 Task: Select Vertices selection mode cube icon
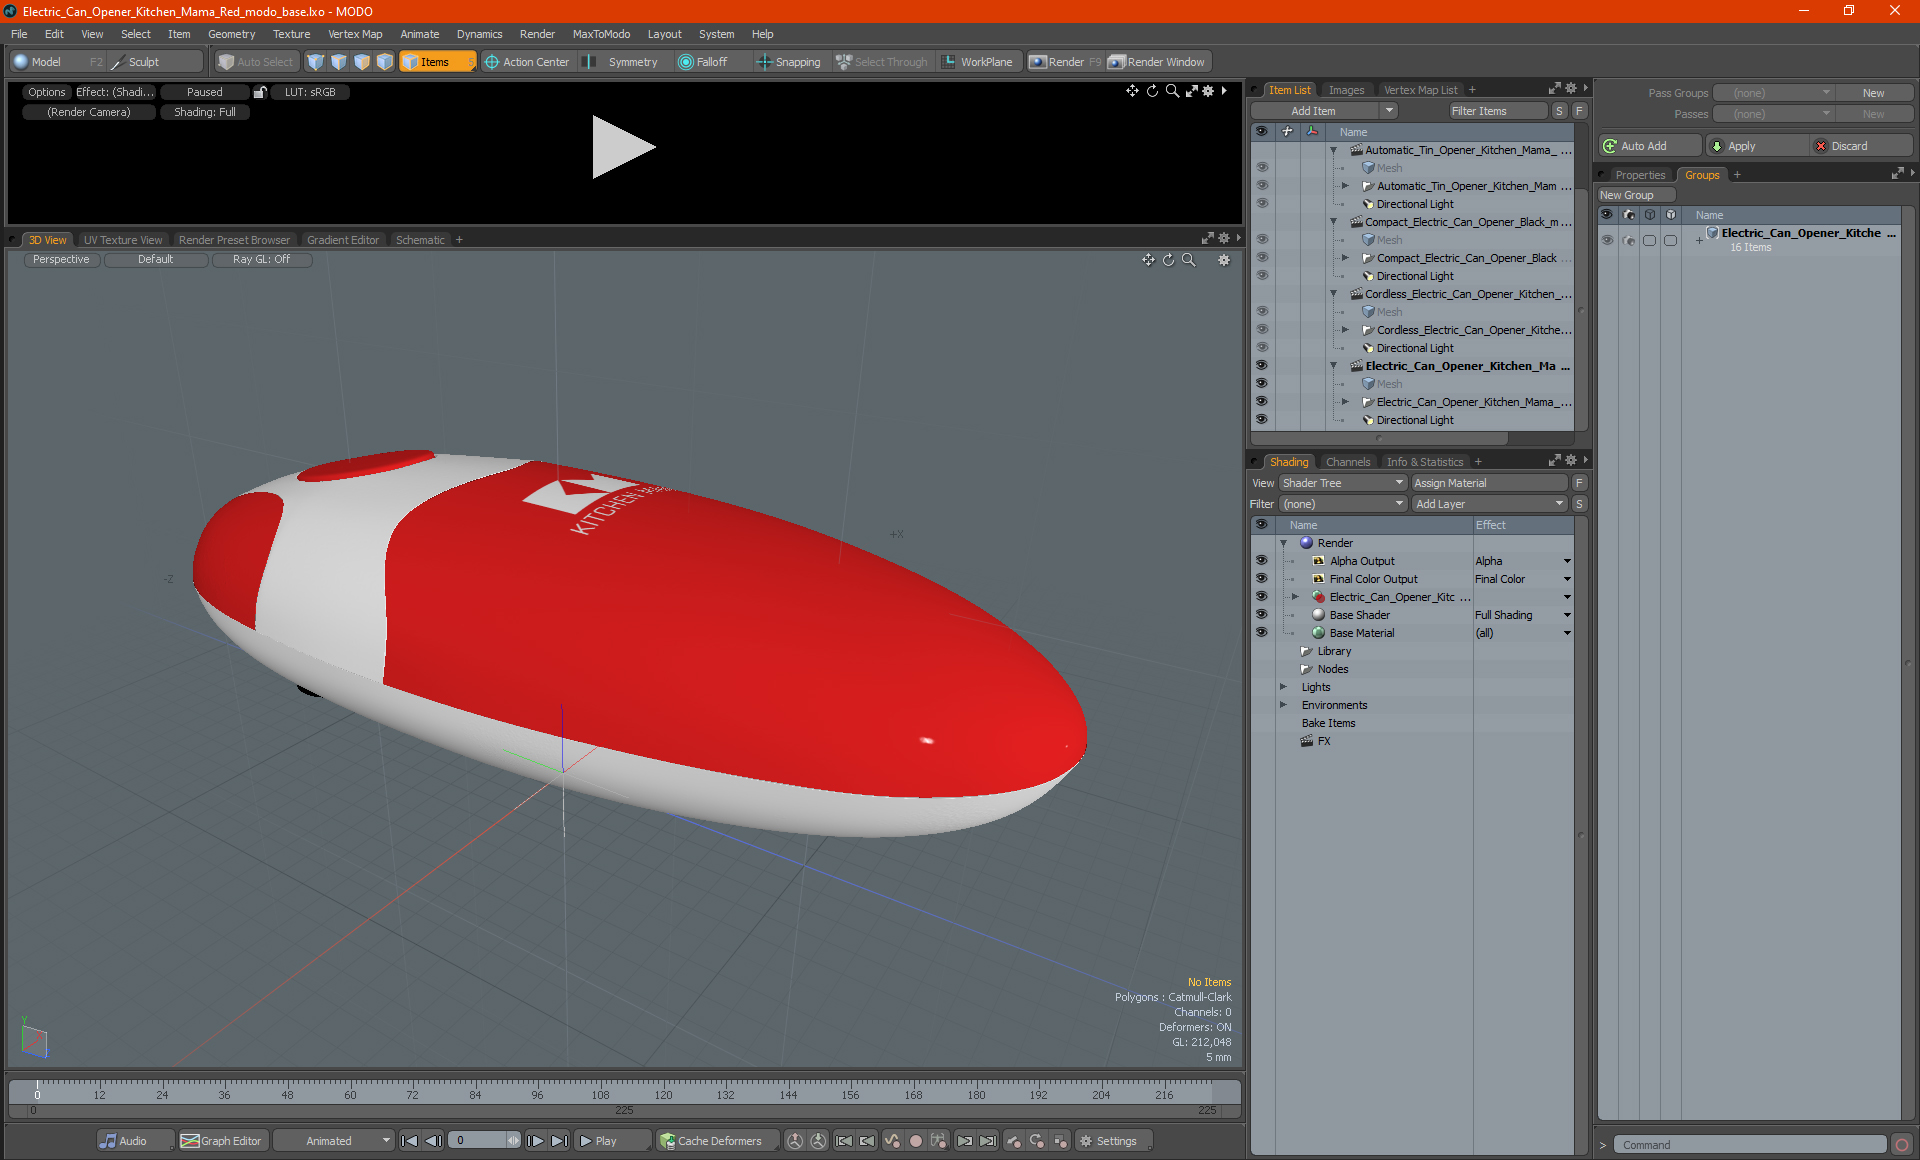coord(316,62)
